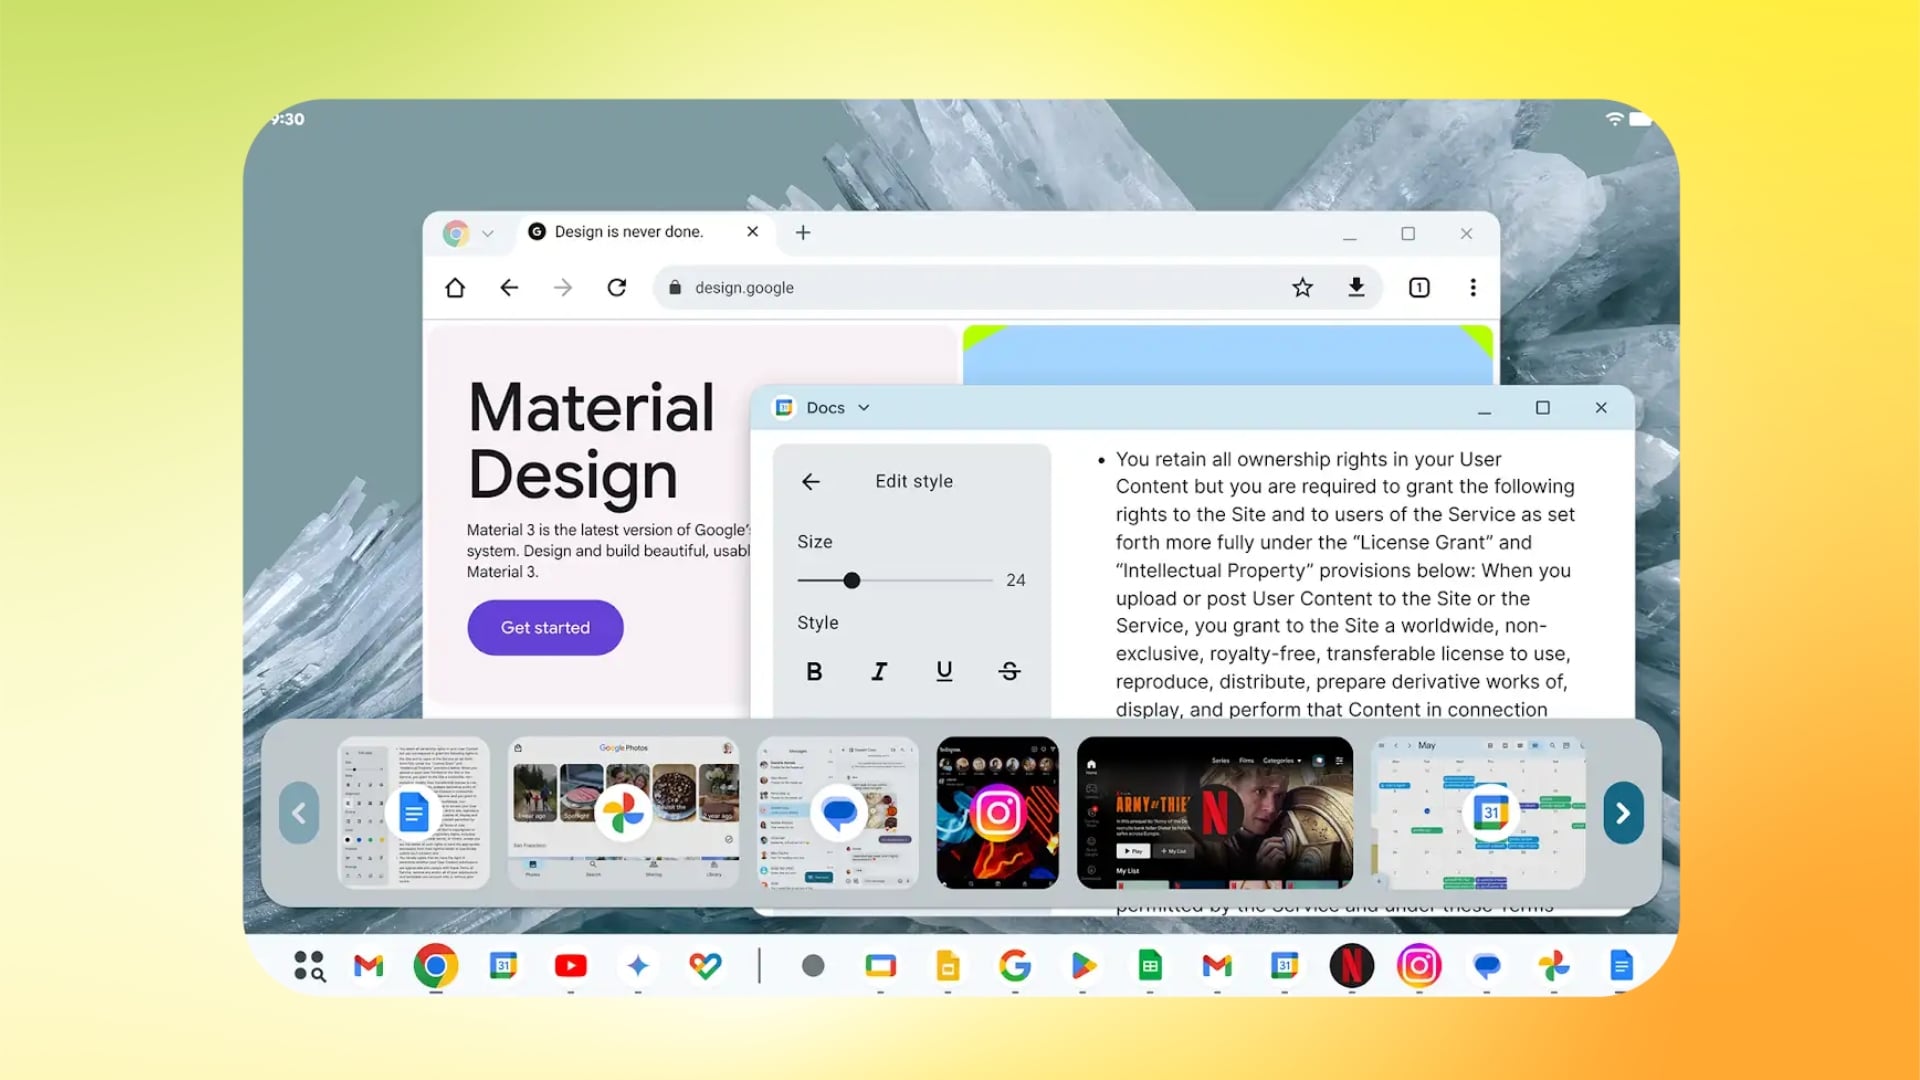Launch Play Store from the taskbar
The width and height of the screenshot is (1920, 1080).
pos(1083,966)
